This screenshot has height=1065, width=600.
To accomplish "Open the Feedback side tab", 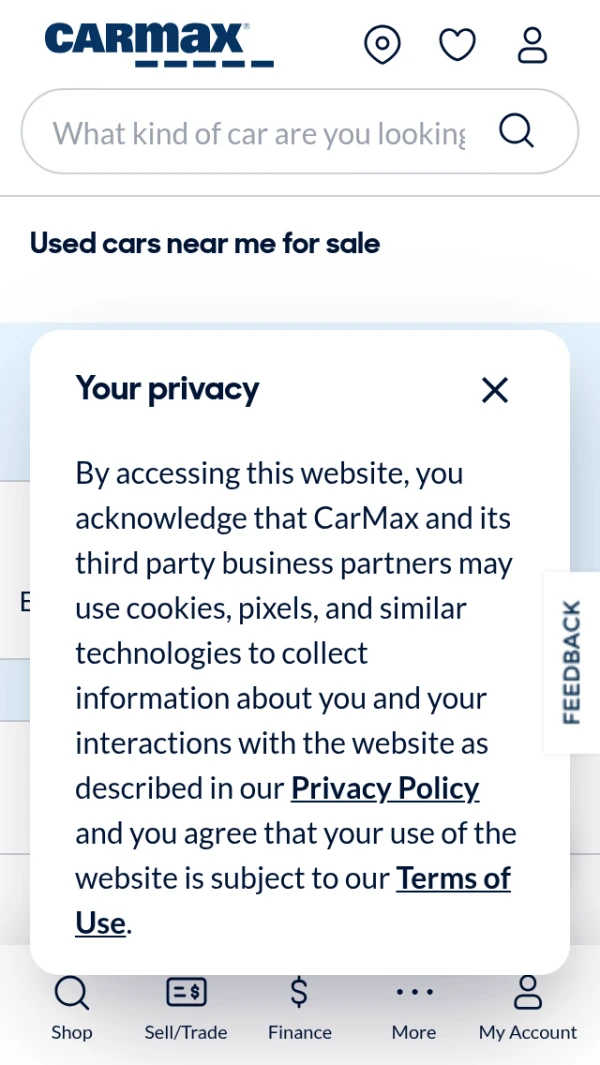I will 571,662.
